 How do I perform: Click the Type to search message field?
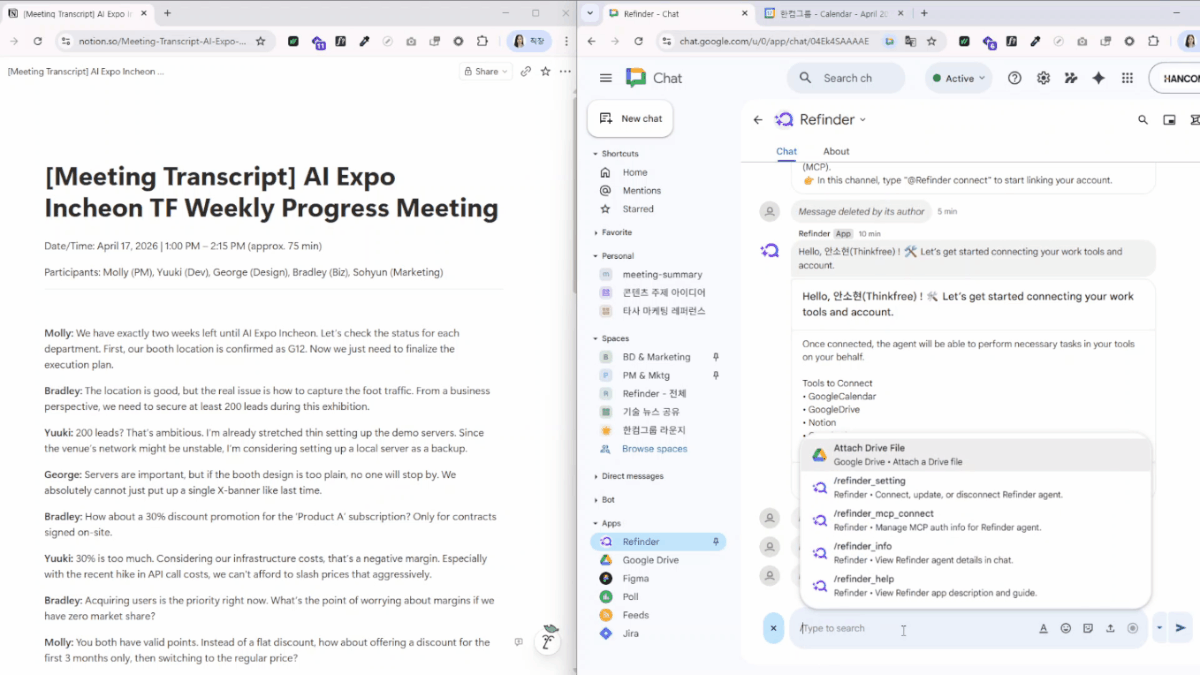(900, 628)
